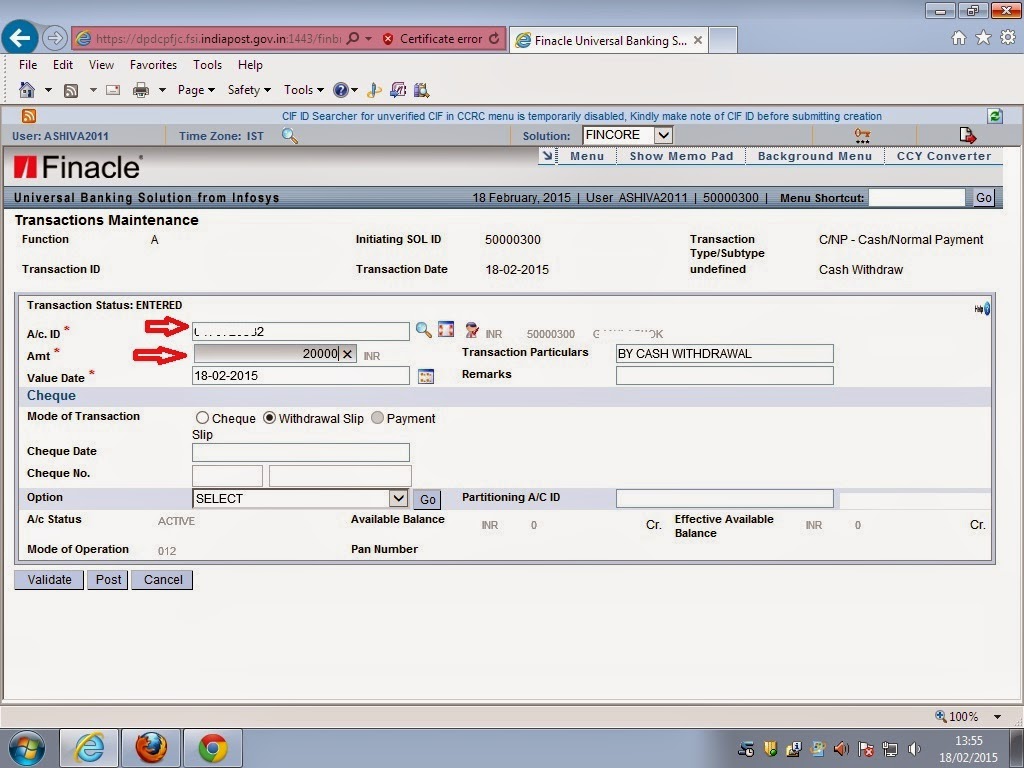This screenshot has height=768, width=1024.
Task: Click the Windows Start button
Action: click(27, 748)
